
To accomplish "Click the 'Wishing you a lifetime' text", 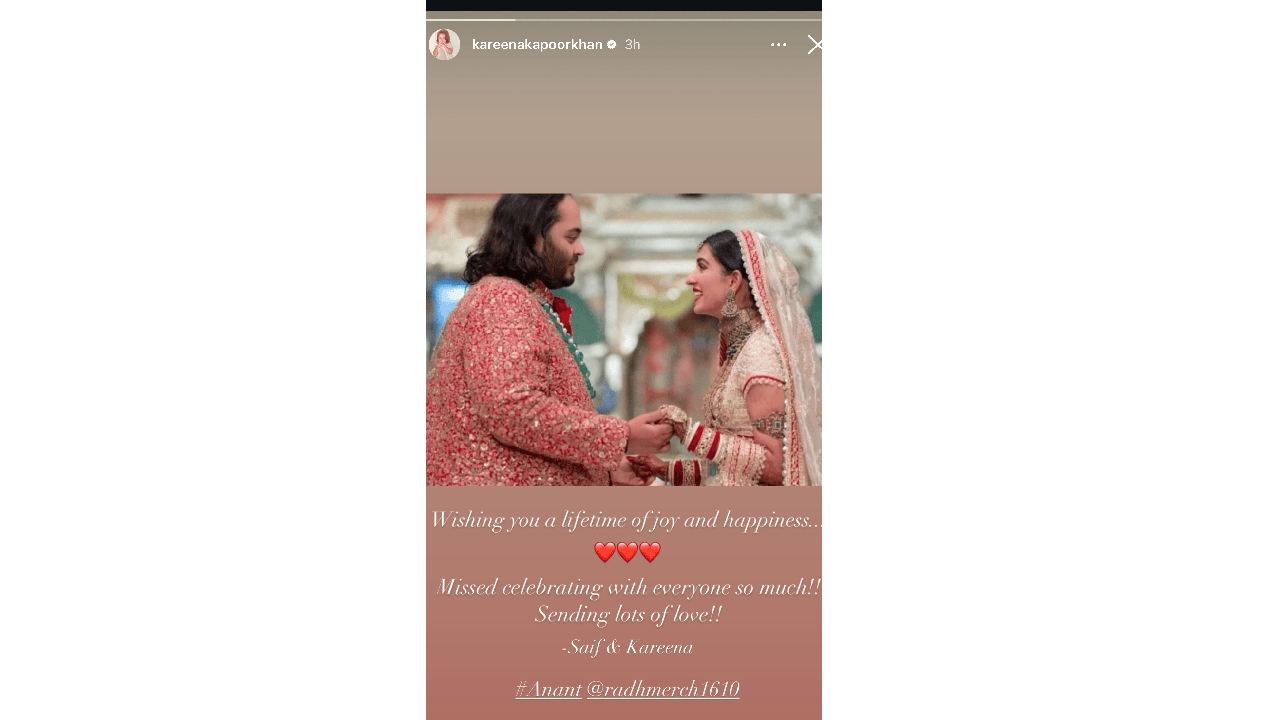I will tap(624, 520).
